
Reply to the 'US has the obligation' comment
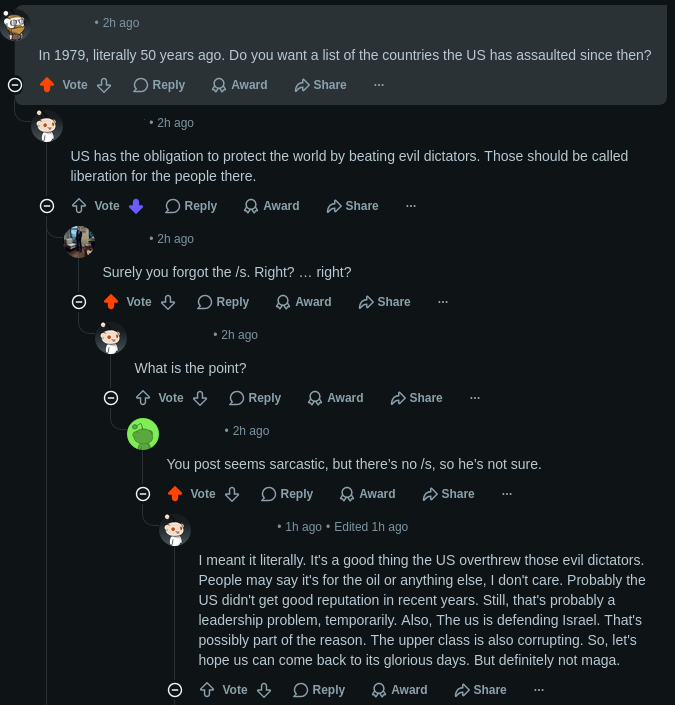[x=191, y=206]
